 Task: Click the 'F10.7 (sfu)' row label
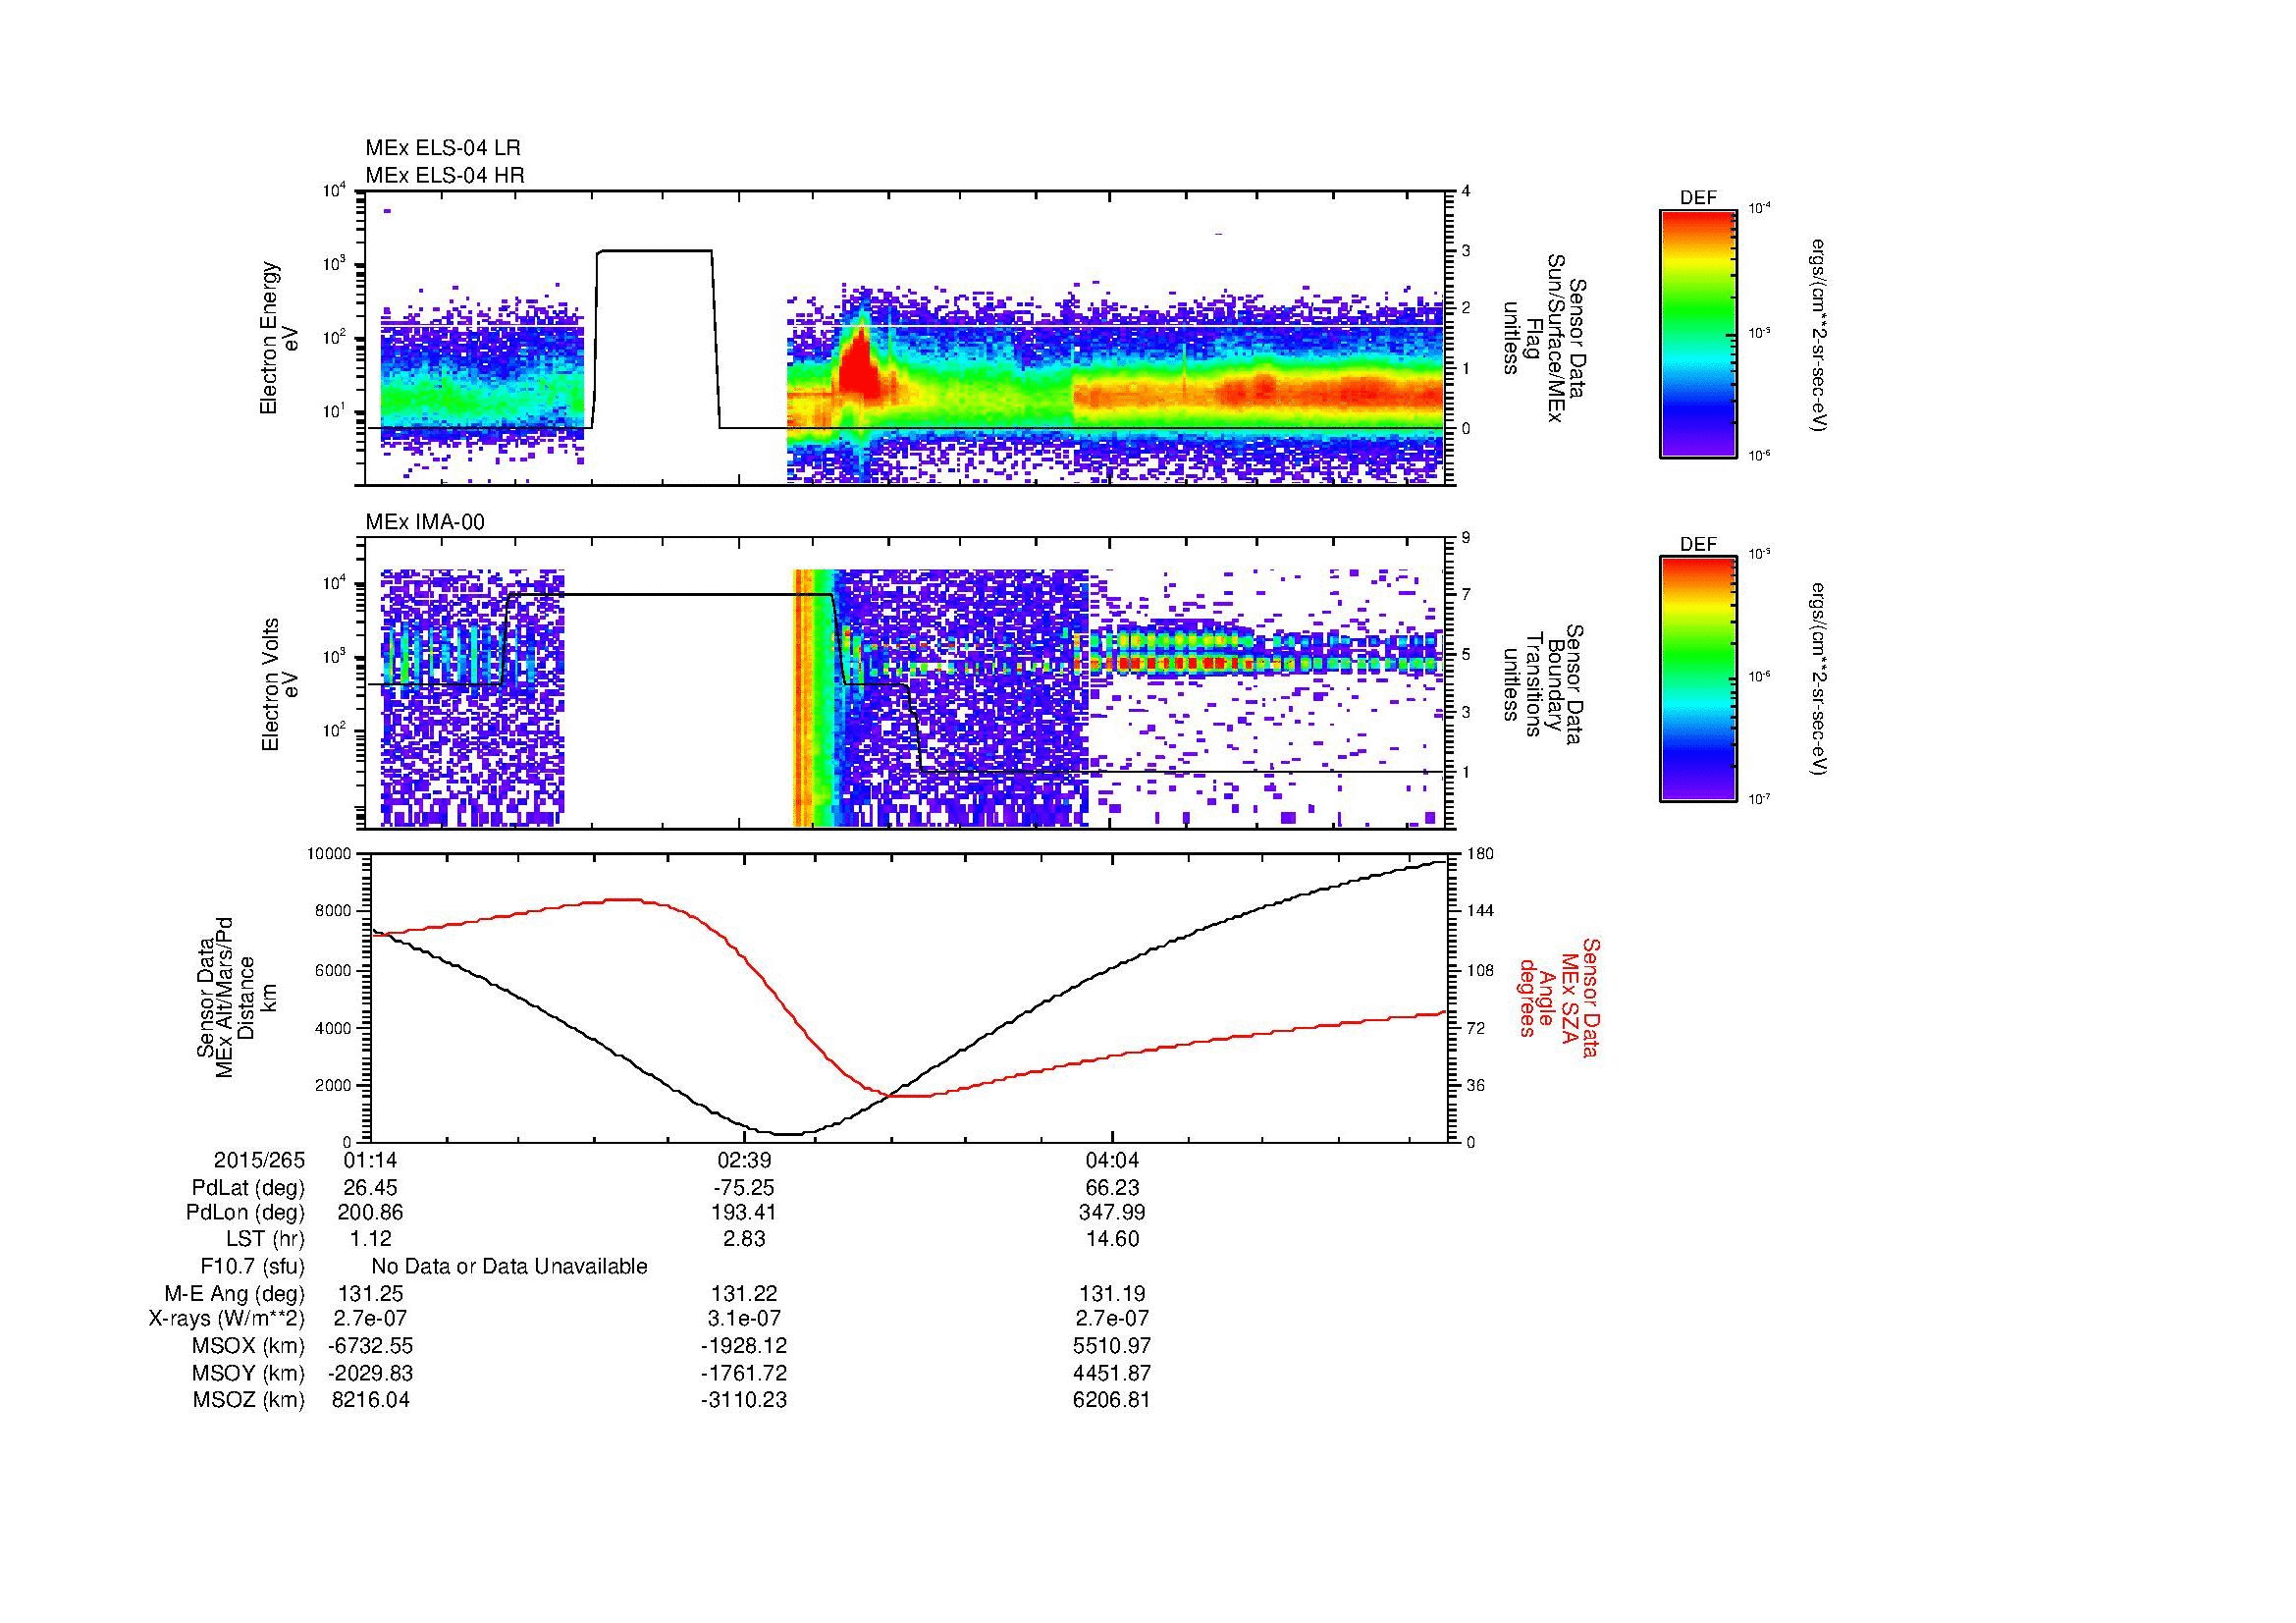[253, 1267]
